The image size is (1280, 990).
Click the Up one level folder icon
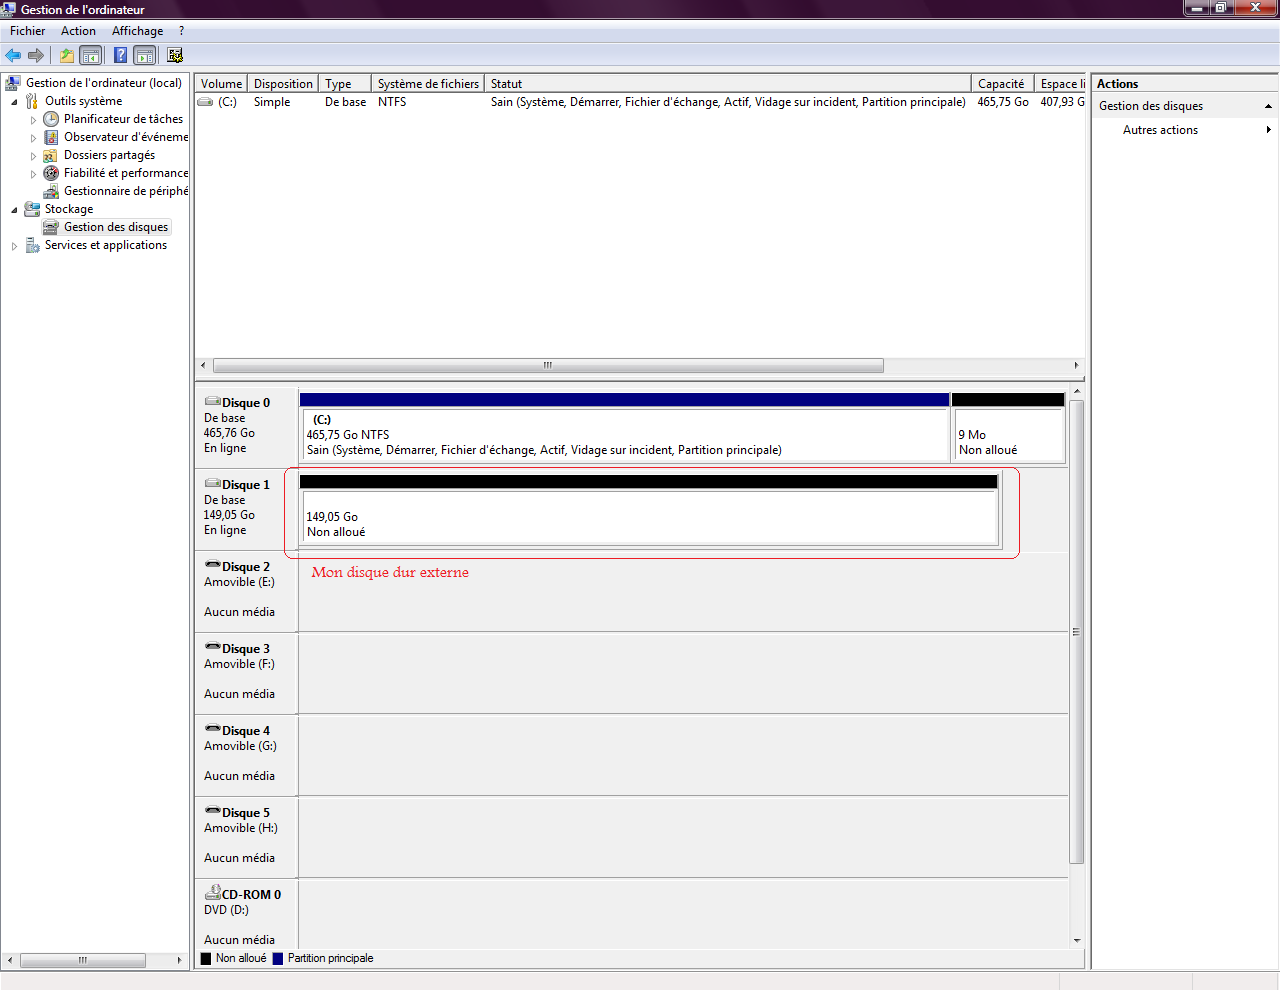coord(66,56)
